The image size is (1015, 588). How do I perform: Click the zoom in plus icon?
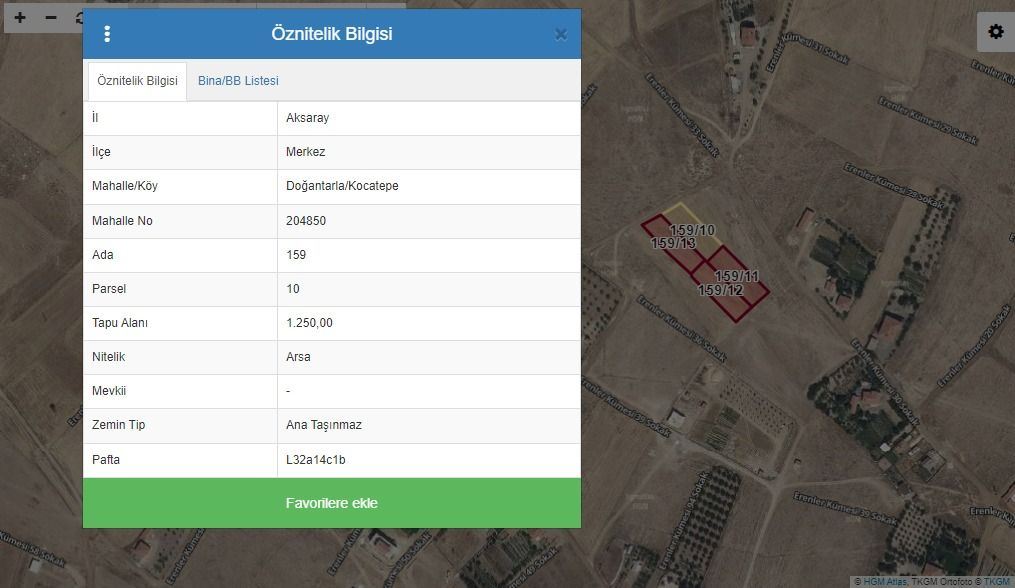(x=20, y=18)
